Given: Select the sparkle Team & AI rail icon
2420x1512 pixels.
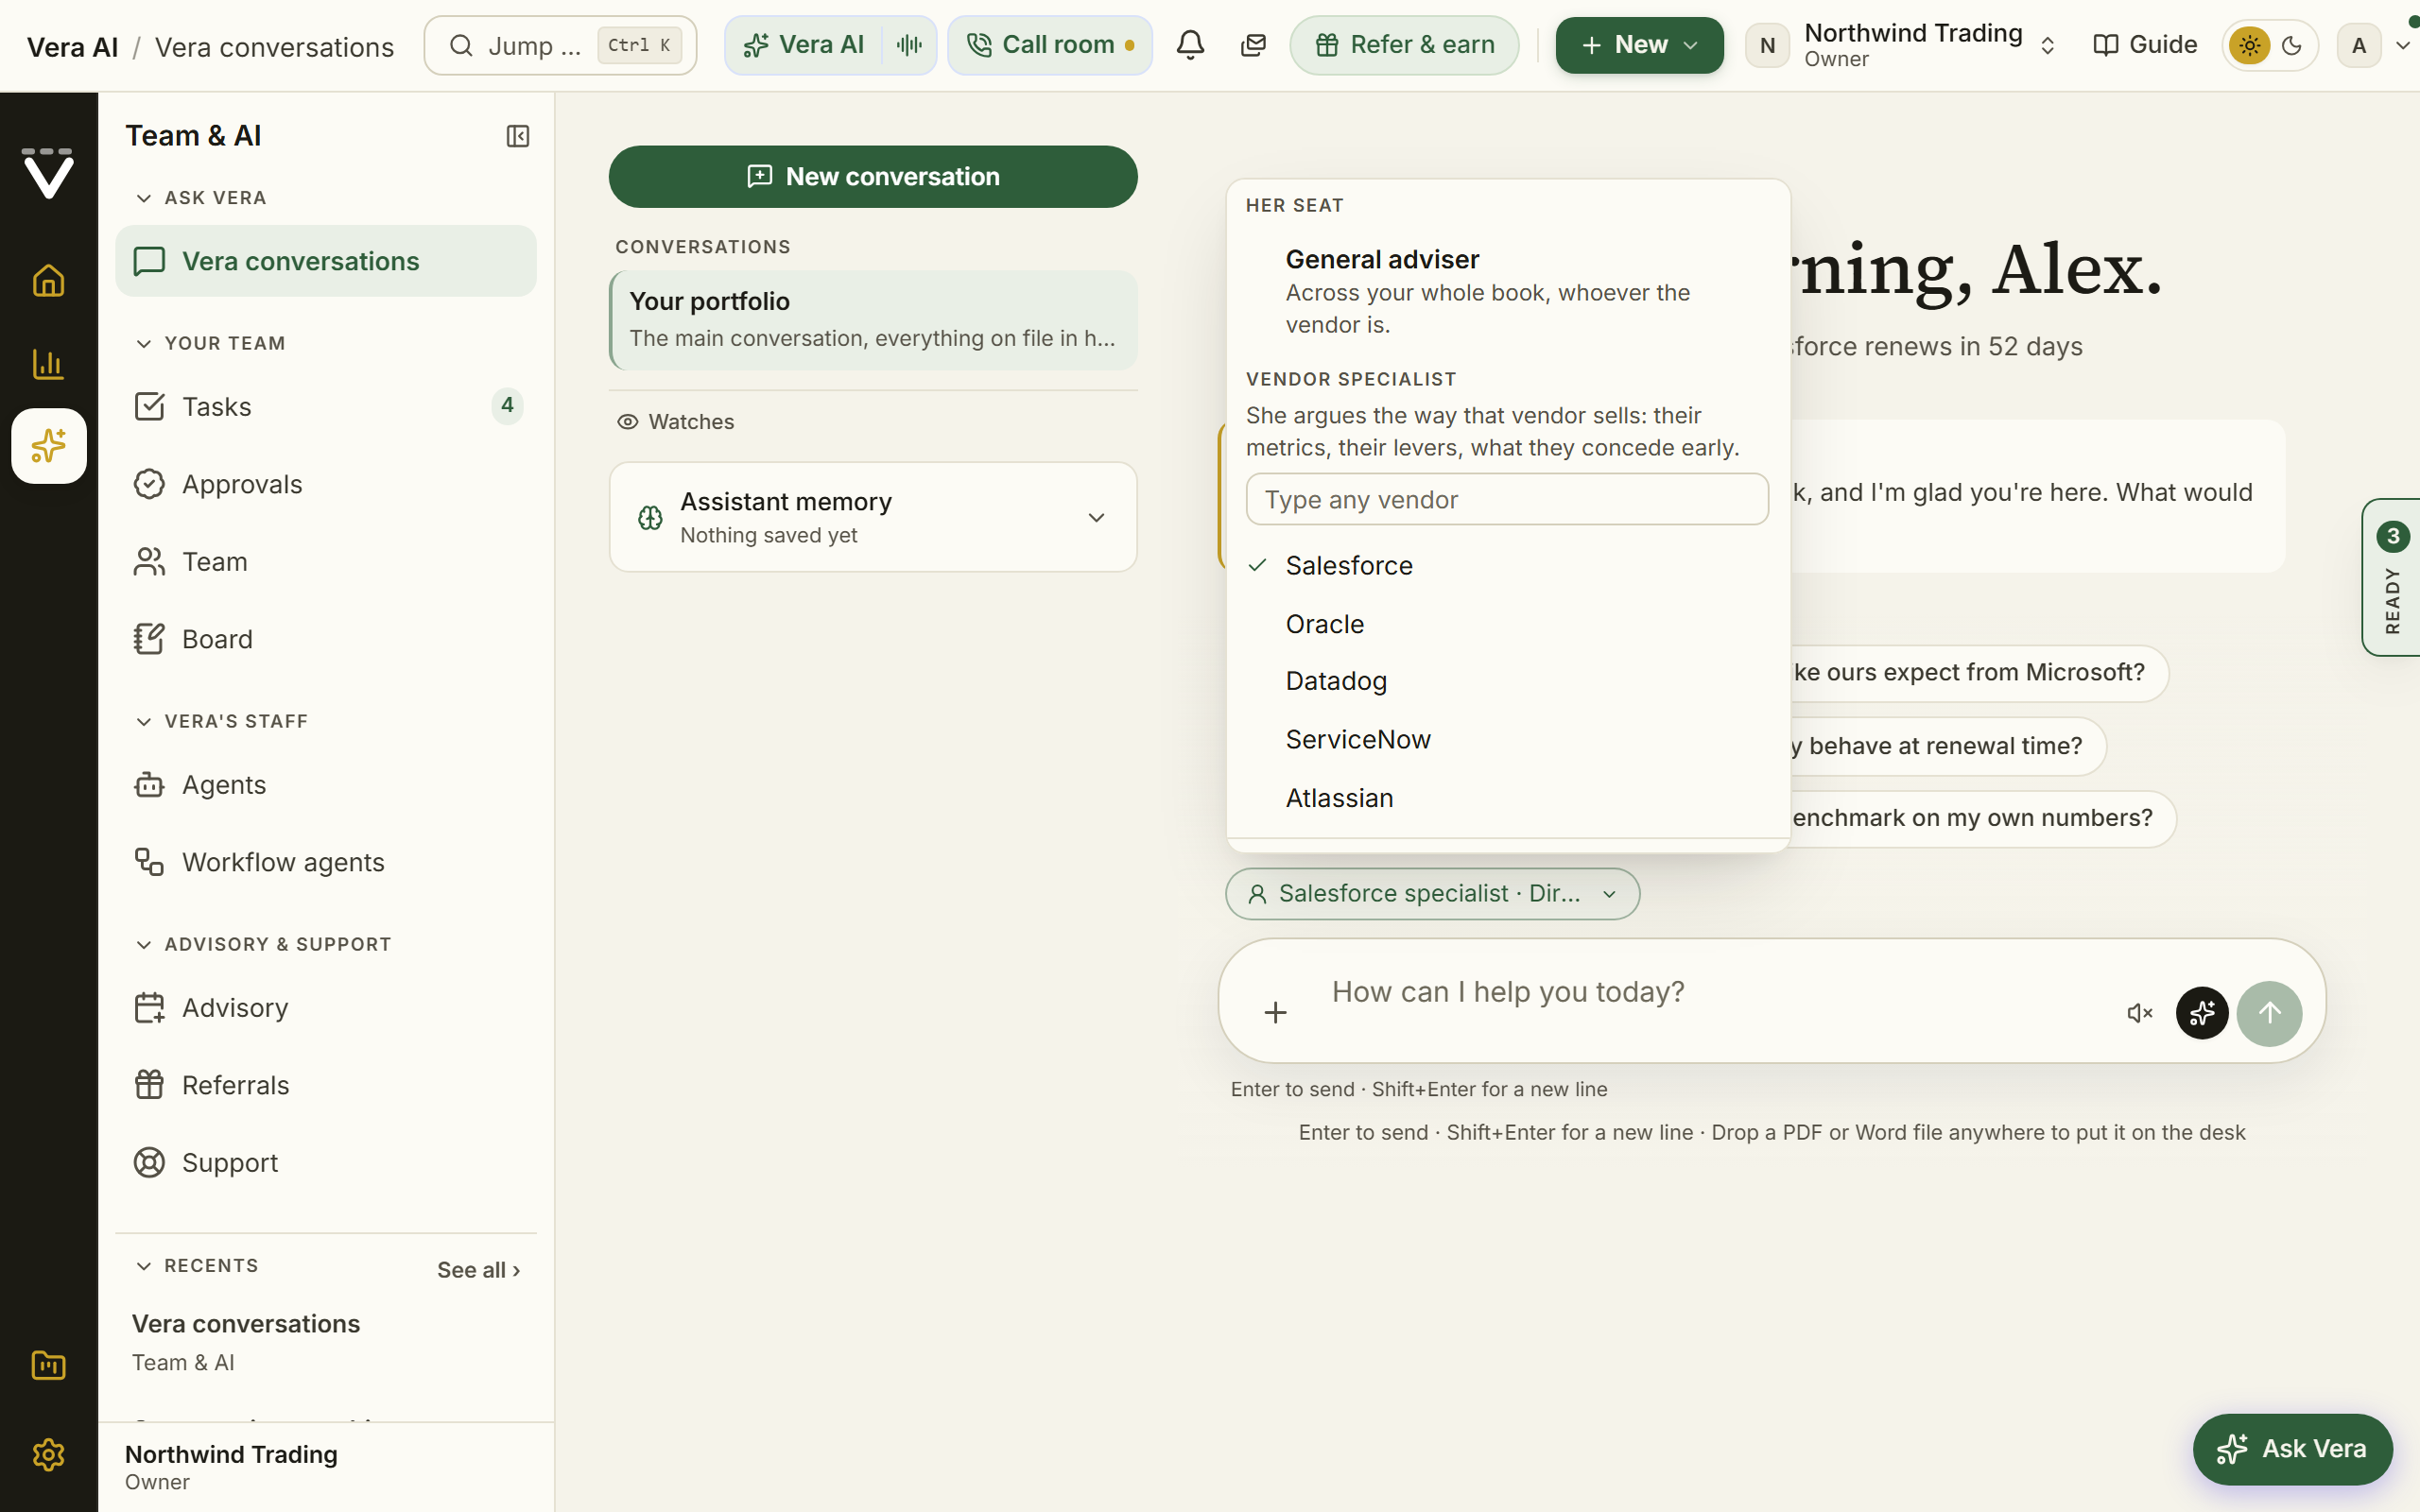Looking at the screenshot, I should pyautogui.click(x=48, y=446).
